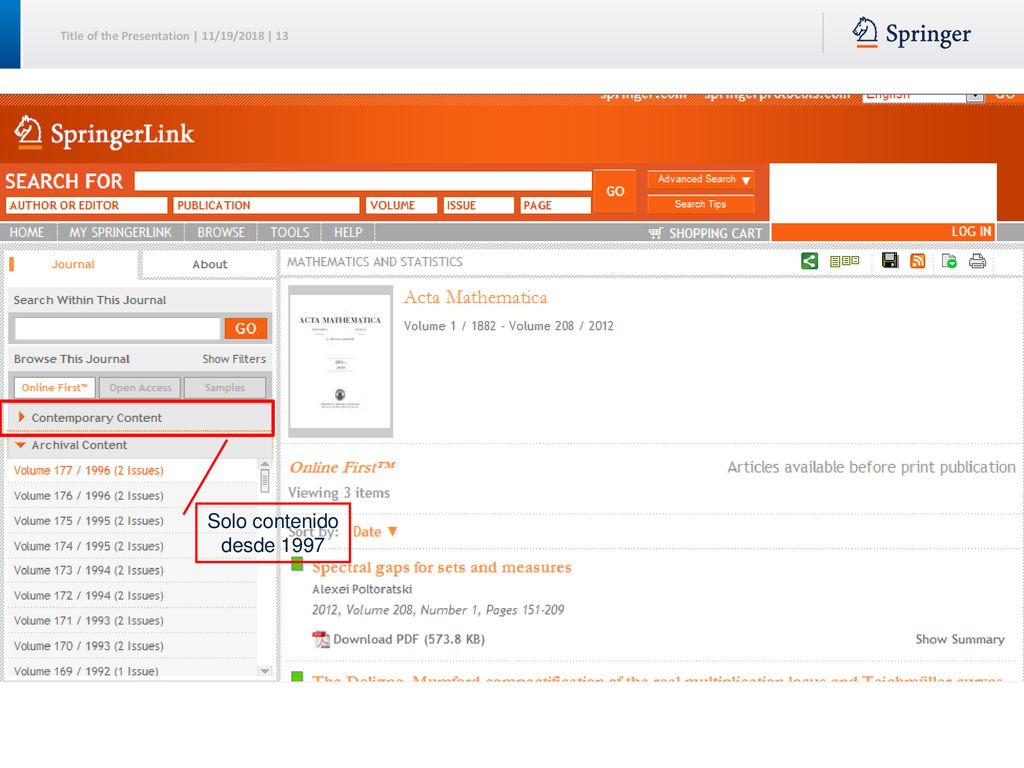
Task: Select Volume 174 / 1995 (2 Issues)
Action: [88, 546]
